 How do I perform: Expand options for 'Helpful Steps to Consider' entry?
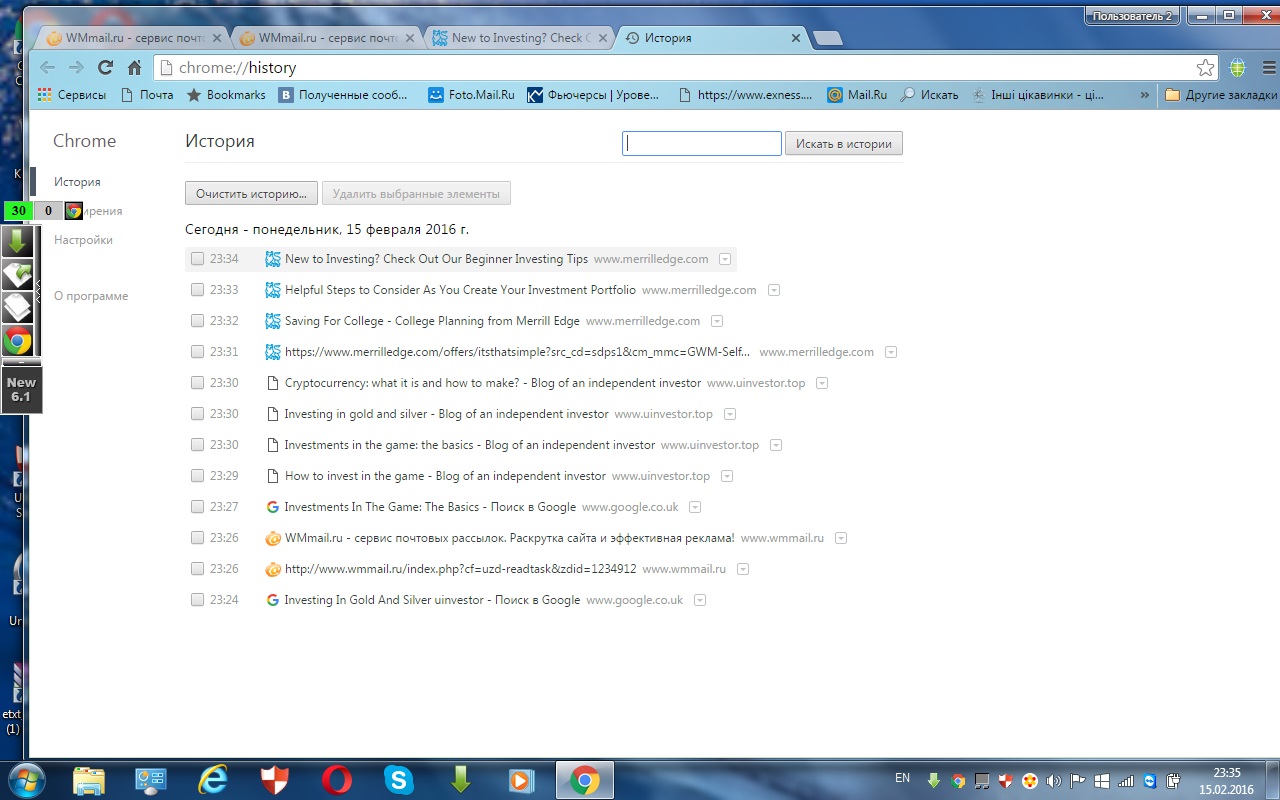(x=773, y=290)
